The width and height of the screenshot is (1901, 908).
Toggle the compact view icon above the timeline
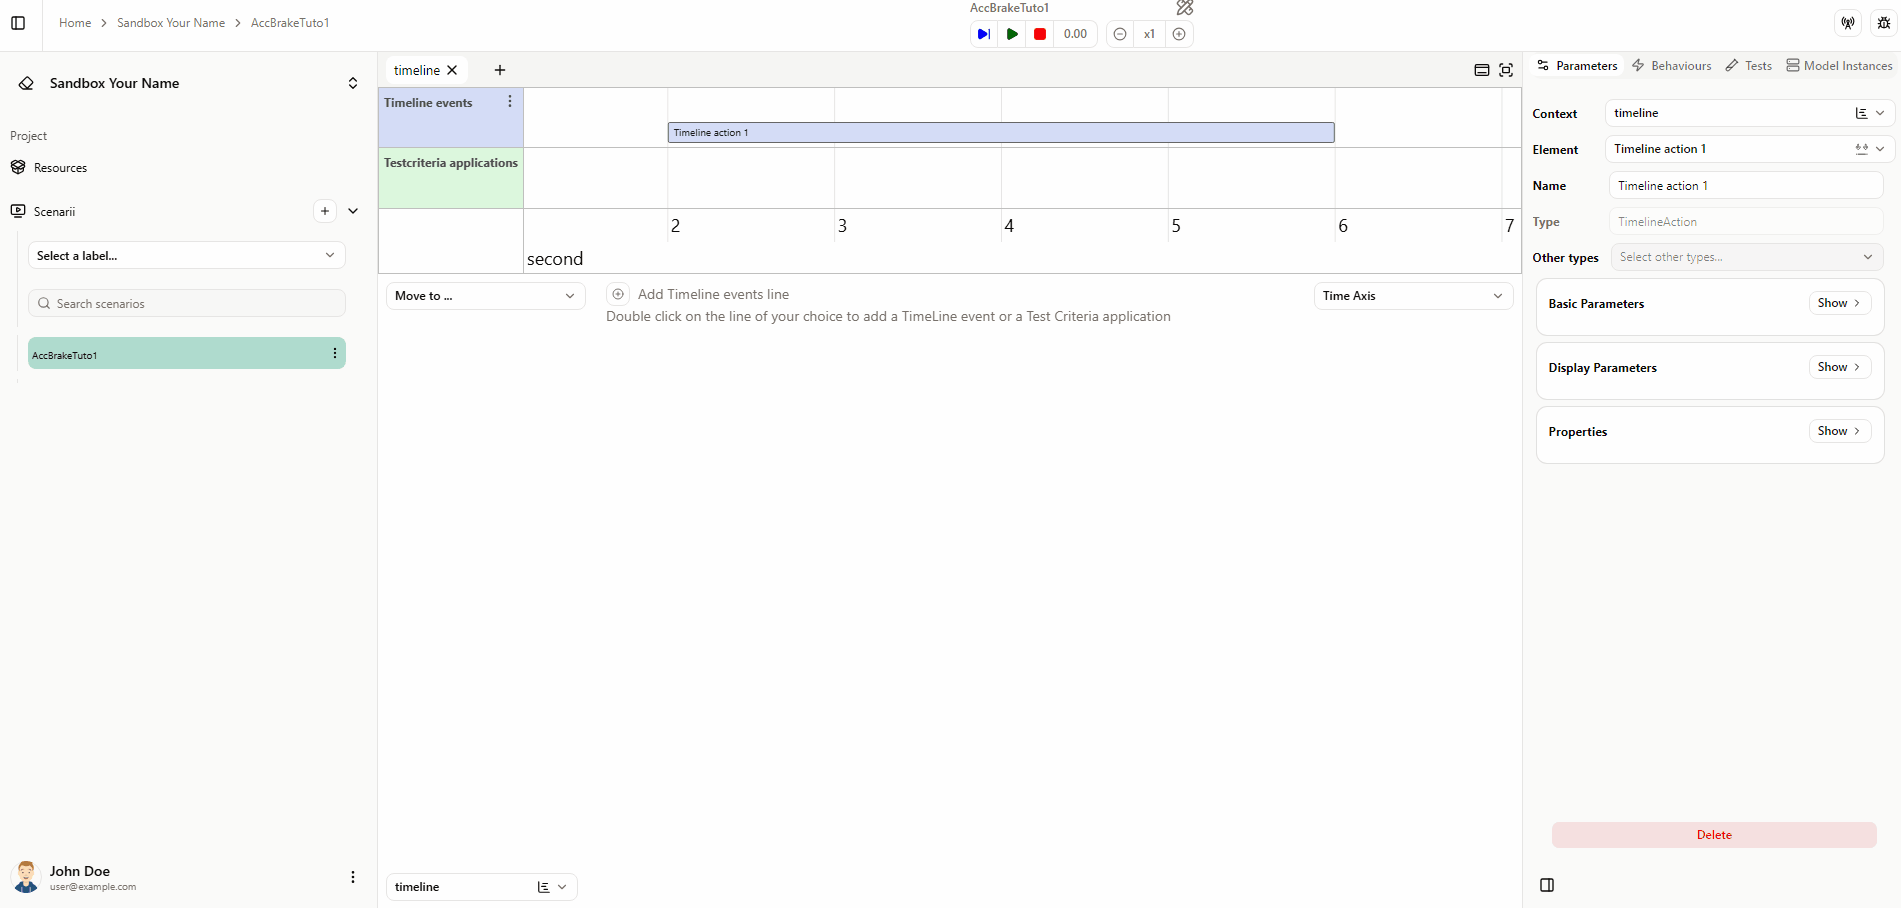[1482, 70]
